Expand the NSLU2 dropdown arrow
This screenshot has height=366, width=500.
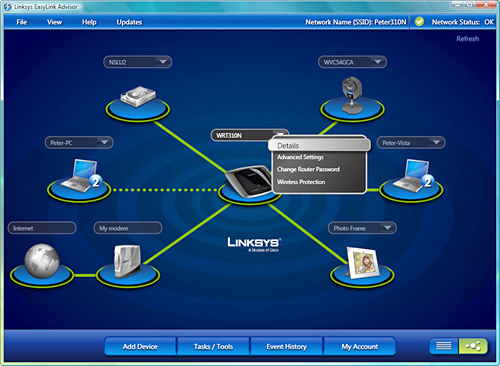(163, 62)
